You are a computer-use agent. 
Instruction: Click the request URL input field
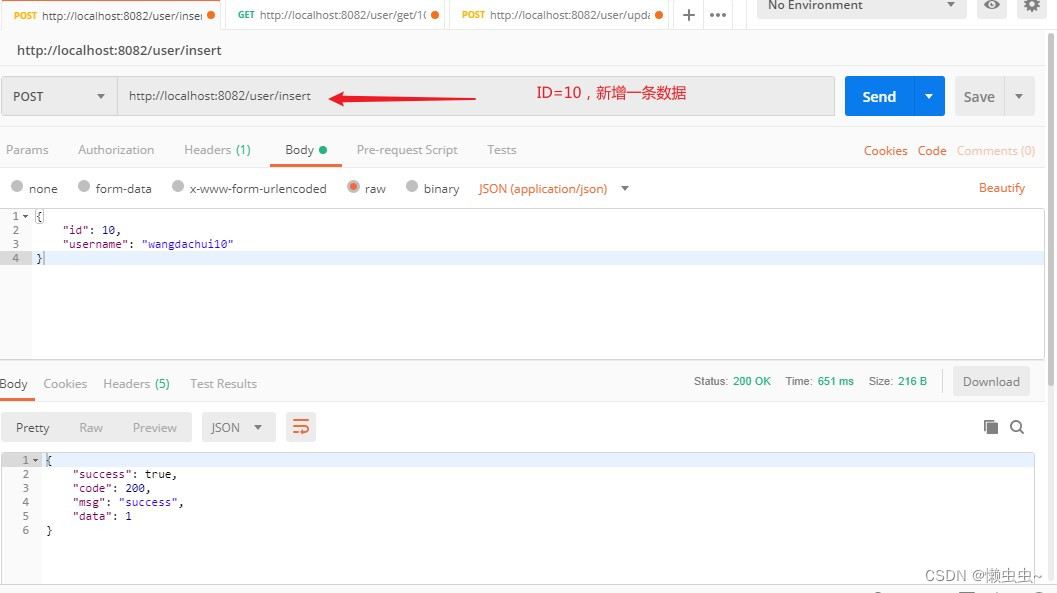[476, 96]
